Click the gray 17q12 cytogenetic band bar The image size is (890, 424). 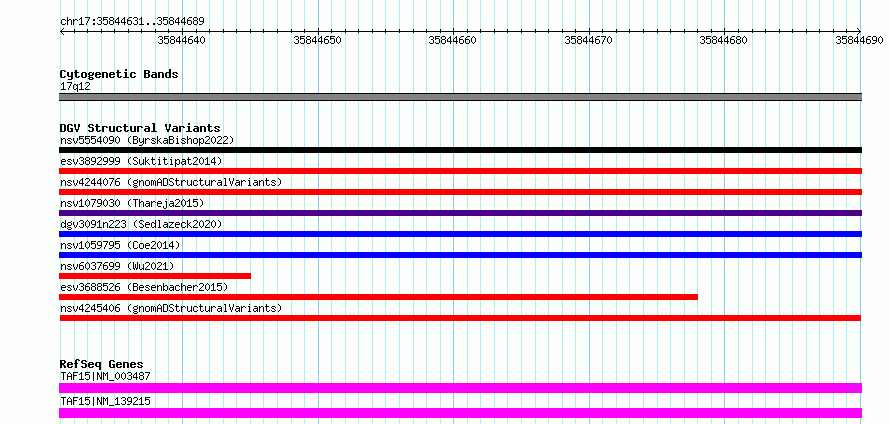pos(460,97)
